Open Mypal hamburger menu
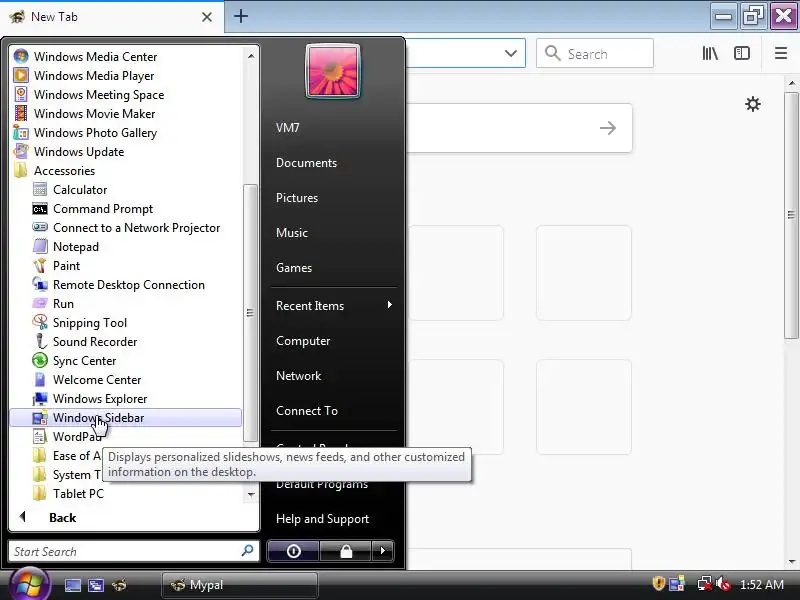The height and width of the screenshot is (600, 800). pos(781,53)
